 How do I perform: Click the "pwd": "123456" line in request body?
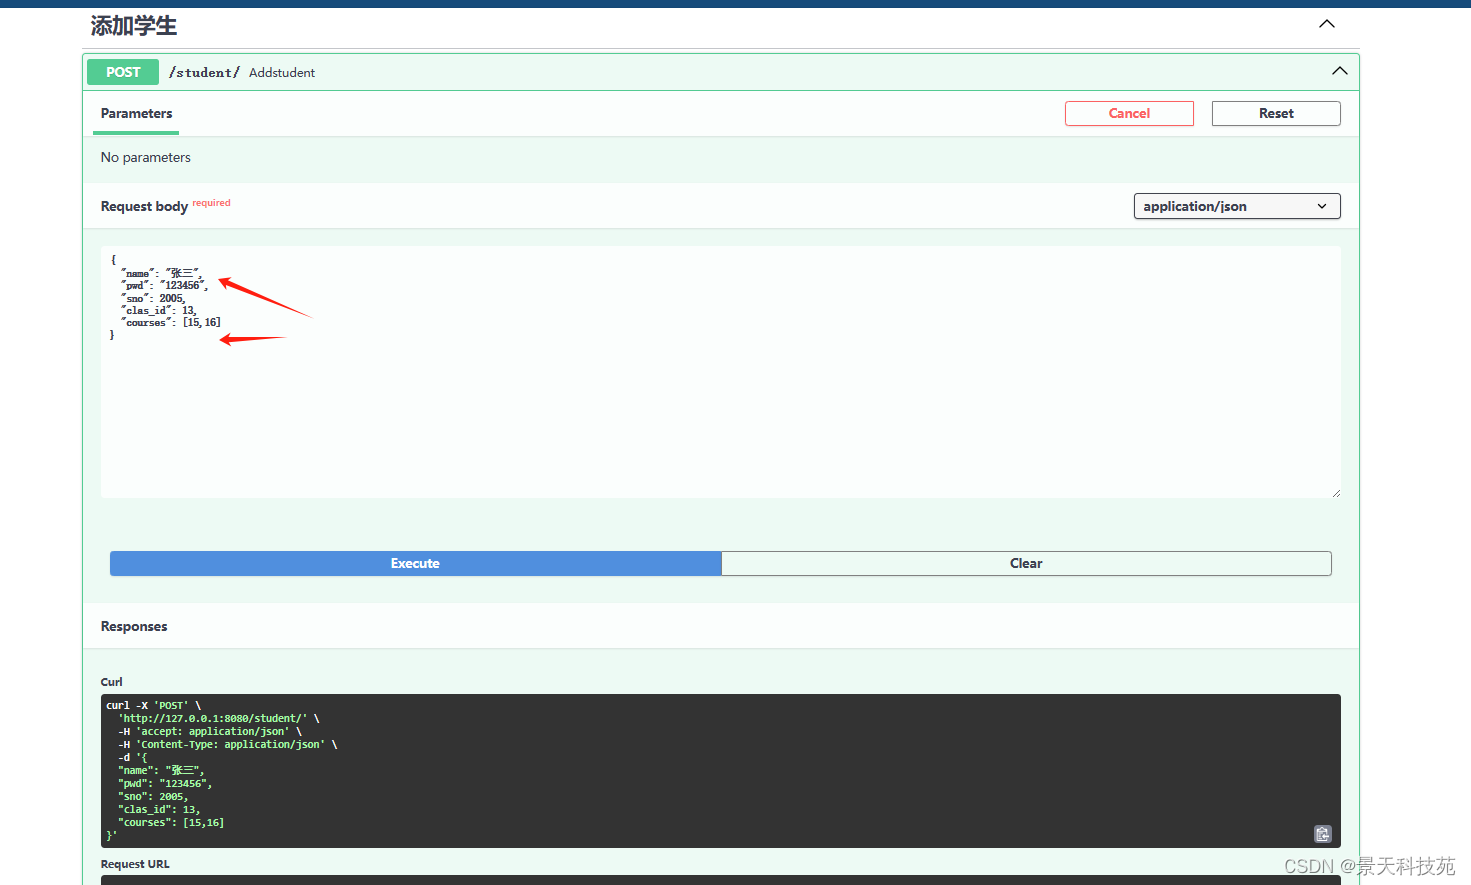164,286
